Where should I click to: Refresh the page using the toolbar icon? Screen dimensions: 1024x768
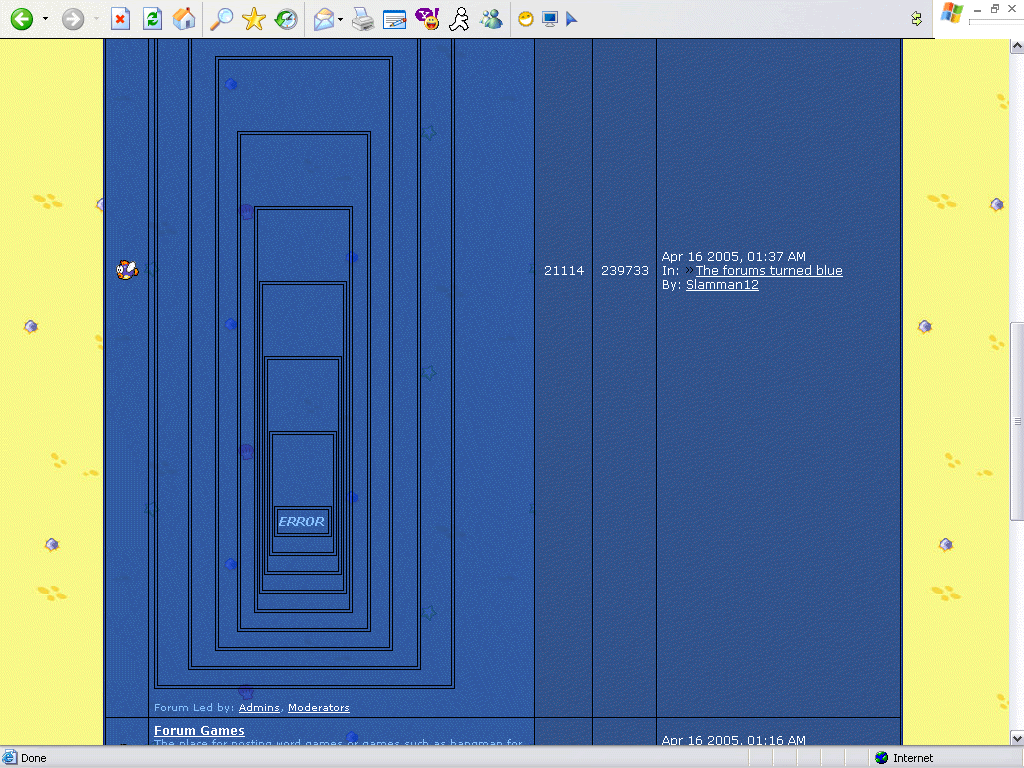pos(152,19)
